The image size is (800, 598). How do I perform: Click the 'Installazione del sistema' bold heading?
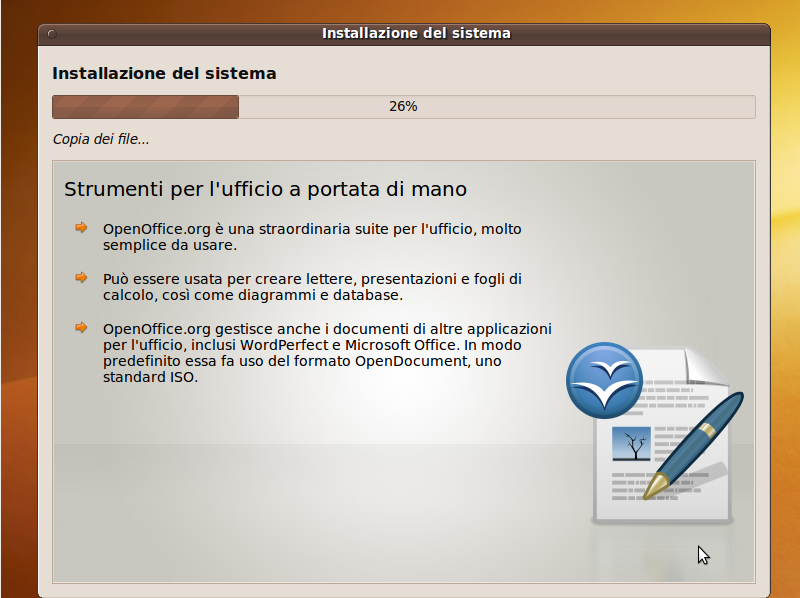click(x=164, y=73)
